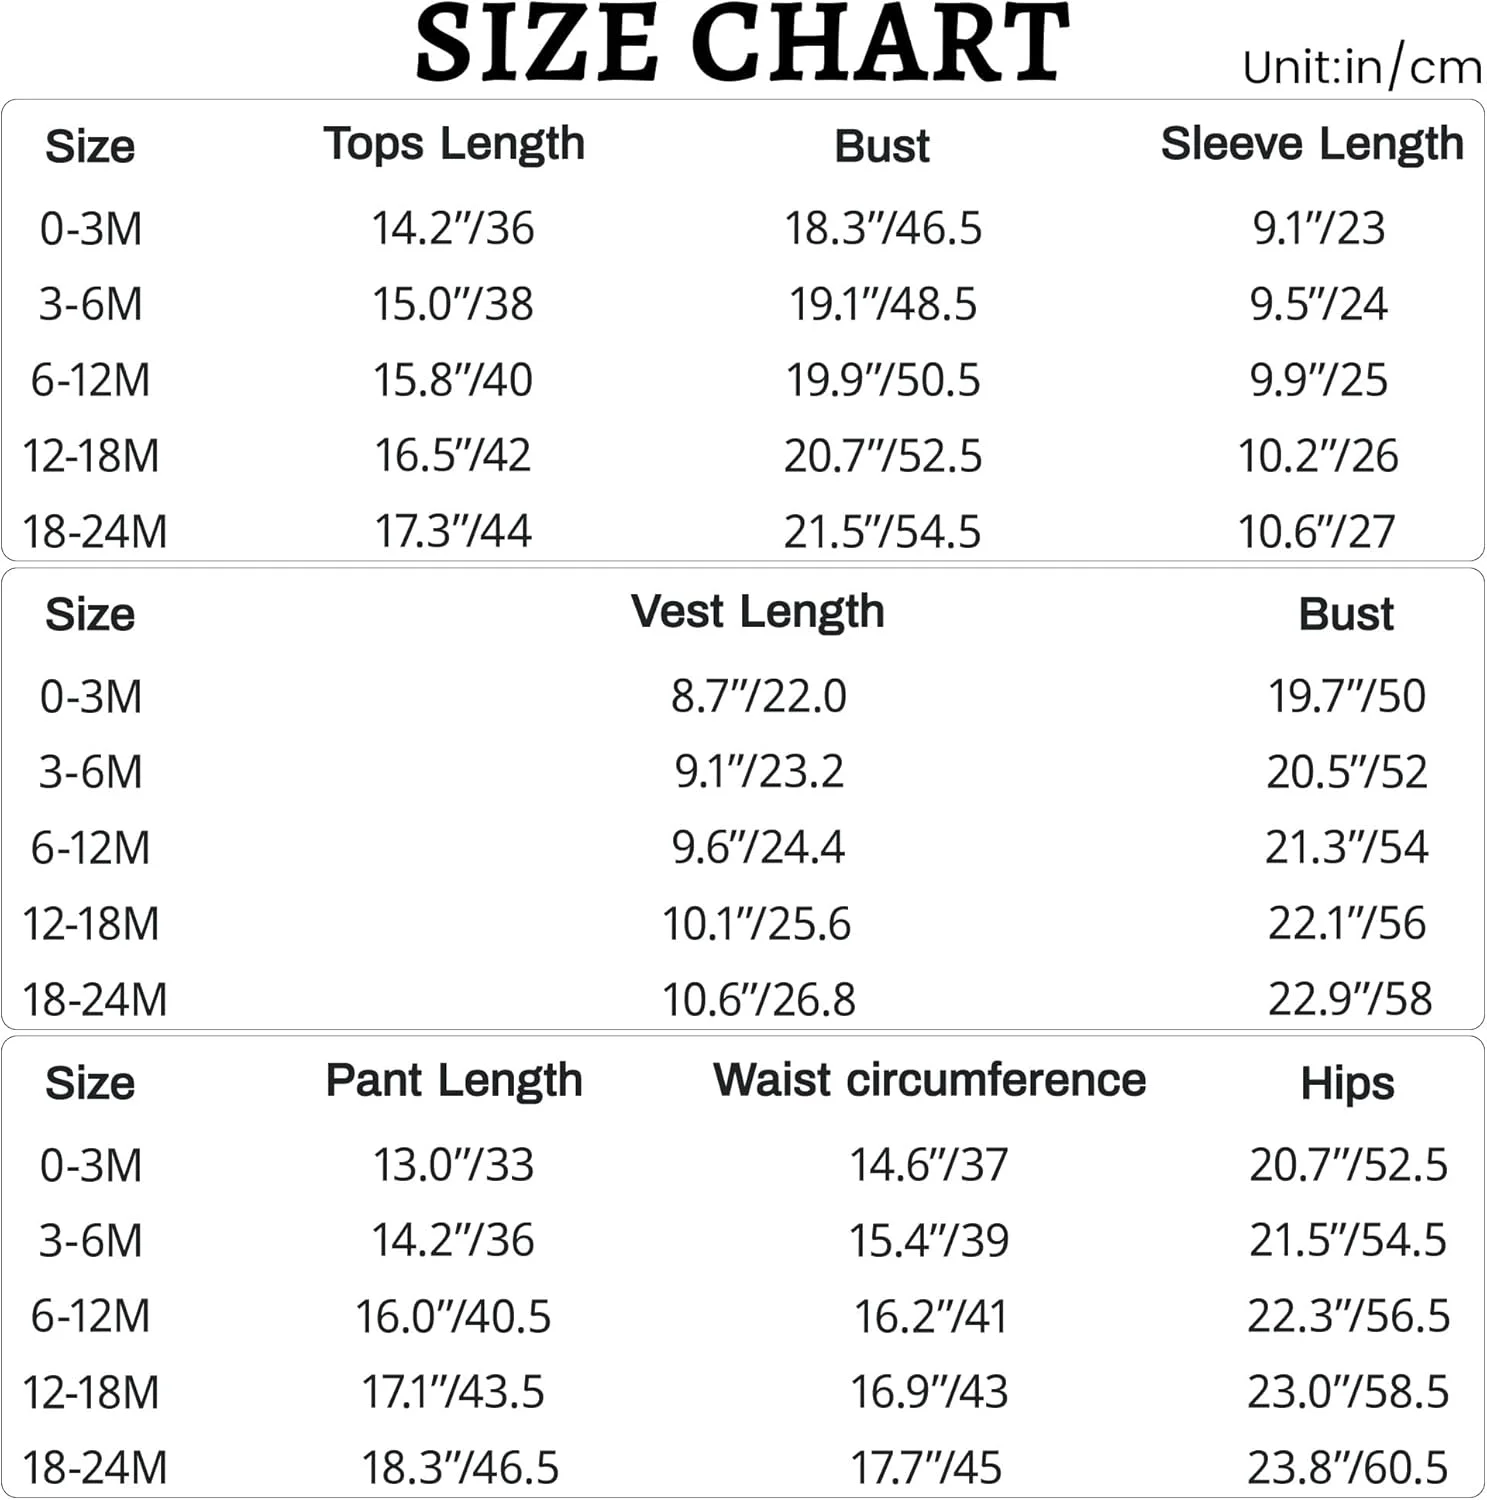
Task: Click the Unit:in/cm label
Action: [1361, 68]
